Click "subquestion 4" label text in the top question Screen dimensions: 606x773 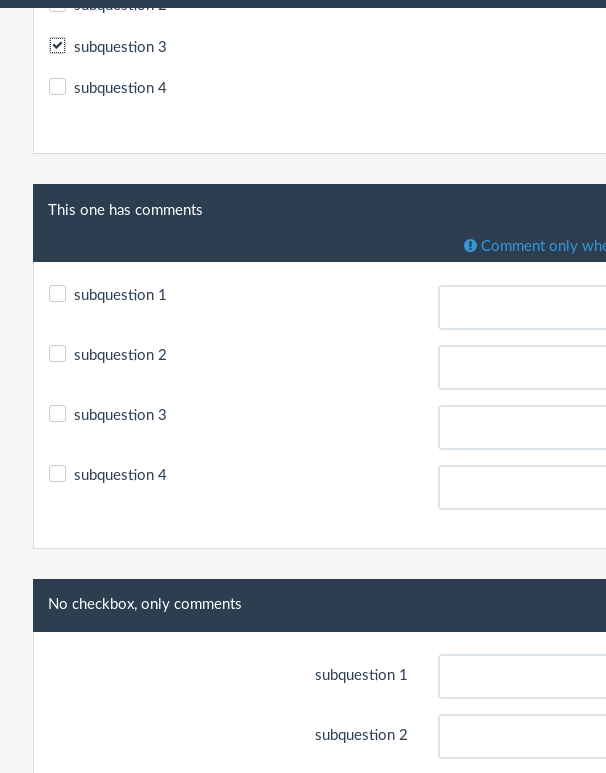click(120, 88)
